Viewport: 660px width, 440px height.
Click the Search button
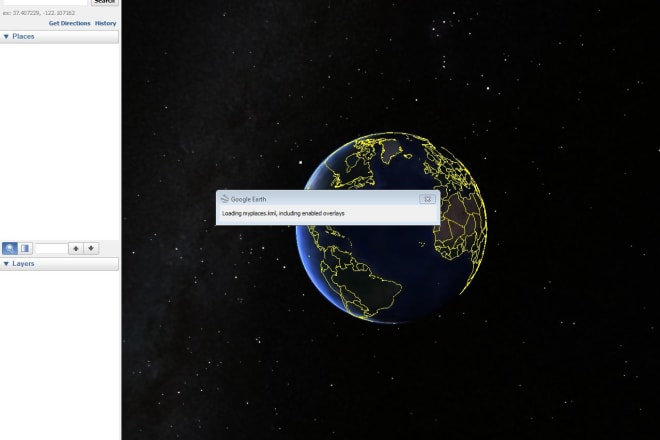pos(104,2)
